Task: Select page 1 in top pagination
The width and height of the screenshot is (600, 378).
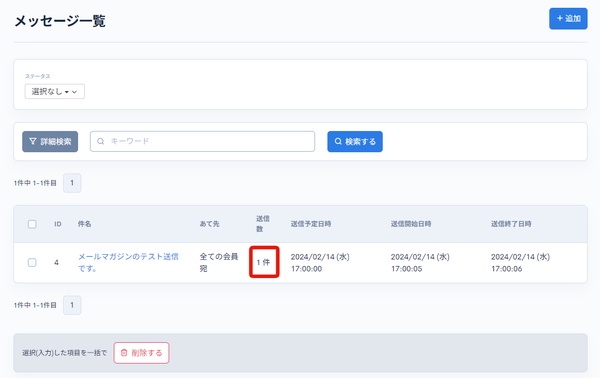Action: pos(72,183)
